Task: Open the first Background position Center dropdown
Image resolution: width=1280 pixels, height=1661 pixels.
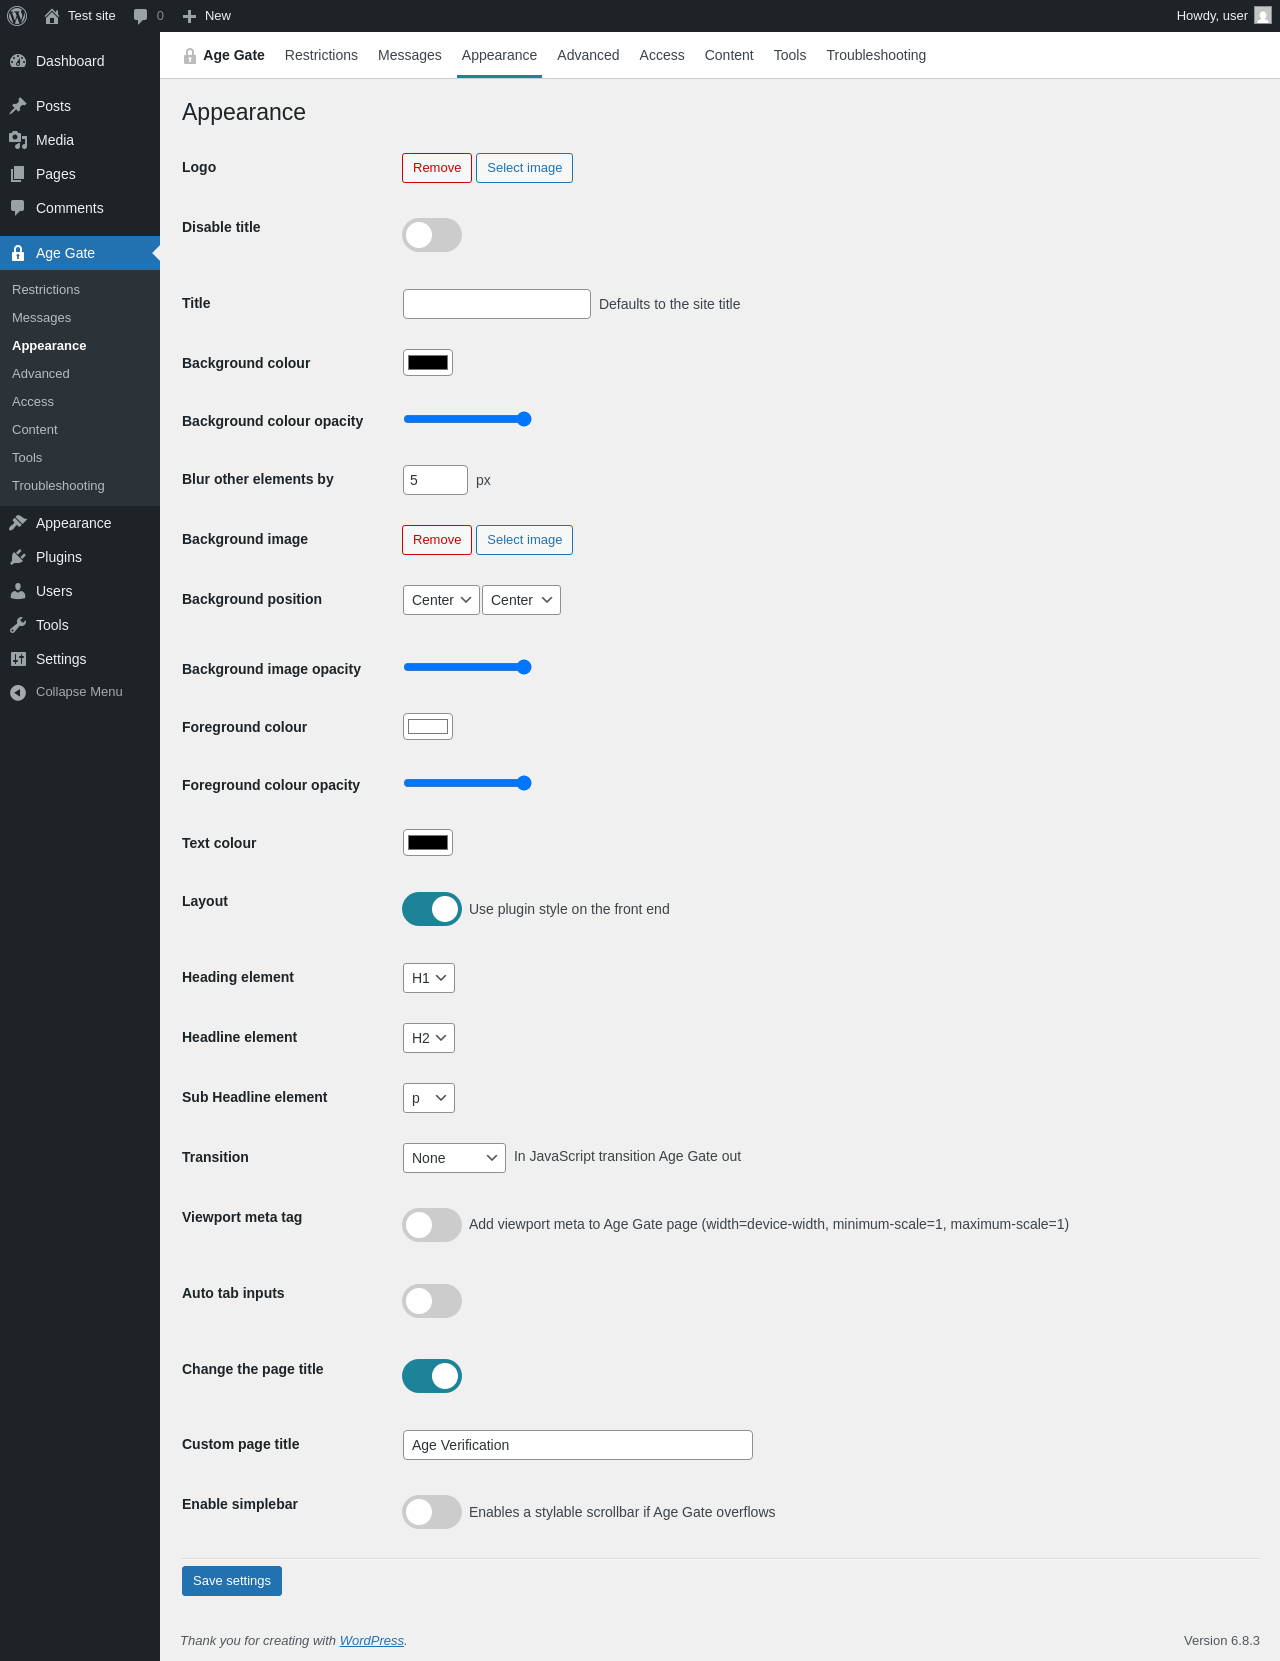Action: click(441, 600)
